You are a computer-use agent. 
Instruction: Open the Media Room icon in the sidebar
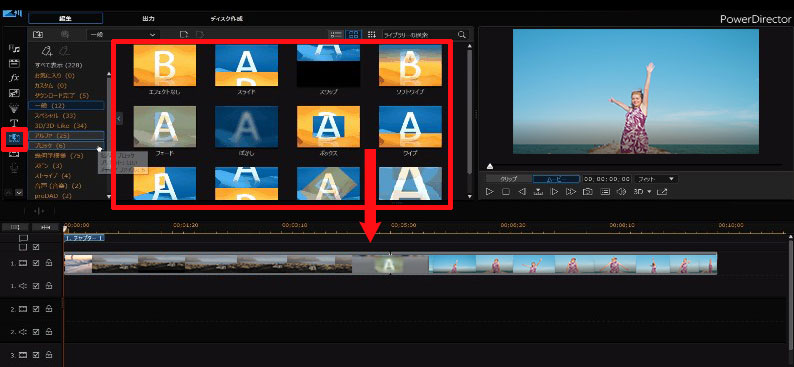click(14, 49)
